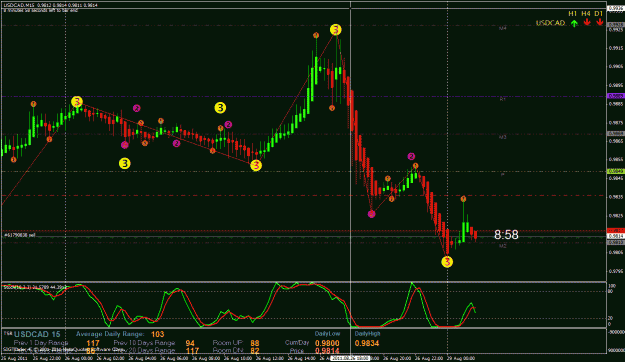Click the M2 pivot line label
The height and width of the screenshot is (362, 625).
point(503,246)
